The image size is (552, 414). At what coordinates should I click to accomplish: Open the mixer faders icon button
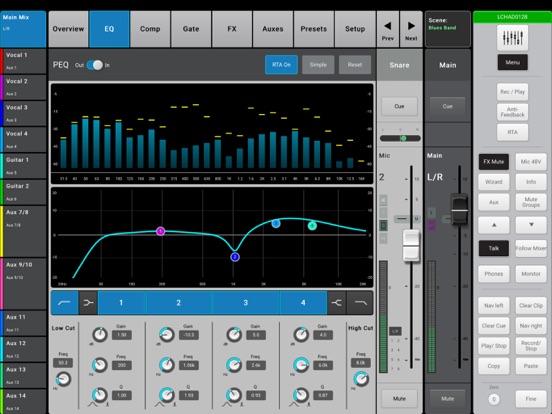(x=512, y=37)
